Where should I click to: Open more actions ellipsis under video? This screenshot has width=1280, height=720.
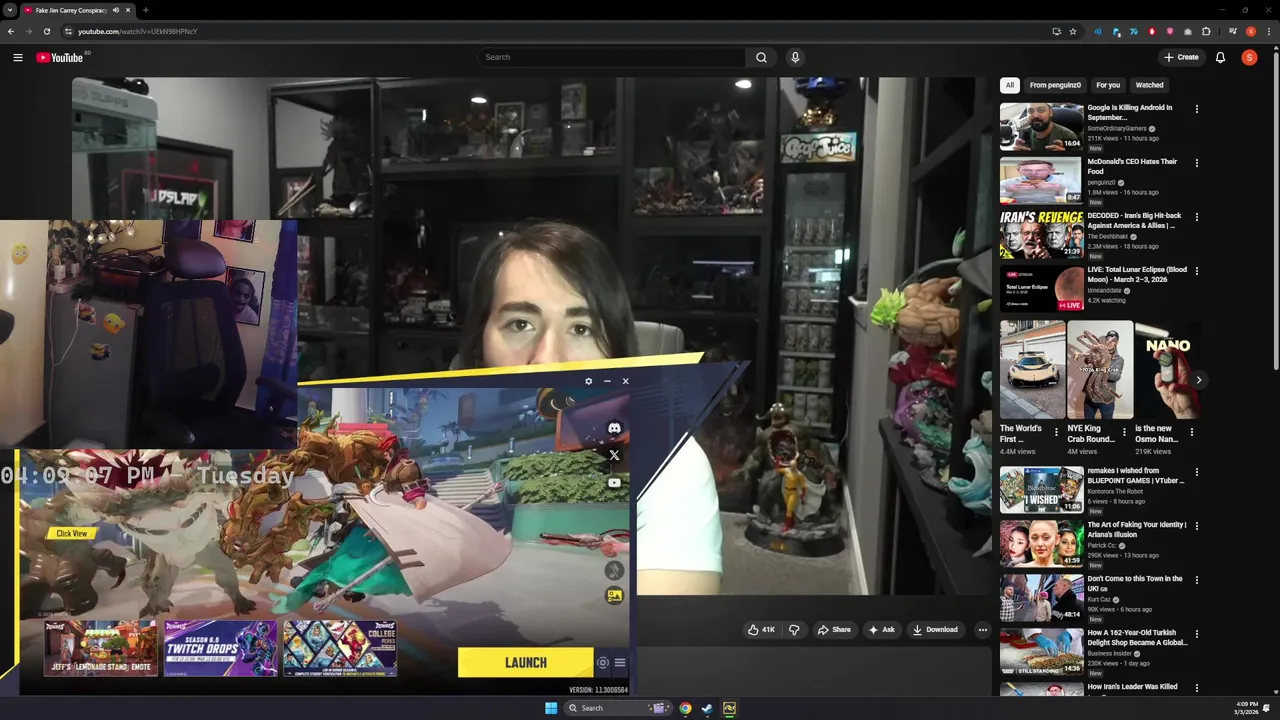pyautogui.click(x=982, y=630)
